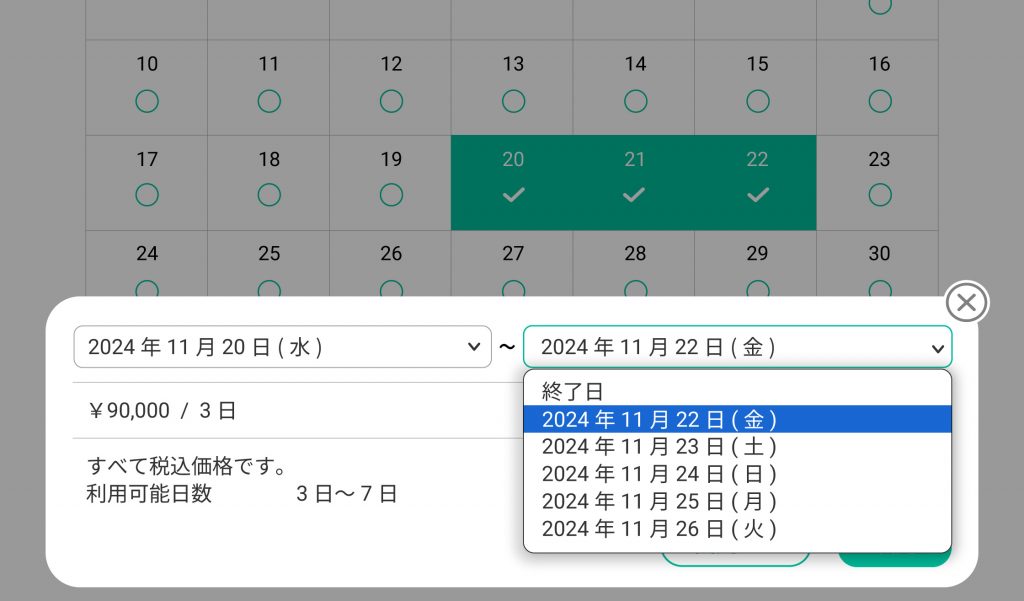Pick 2024年11月25日(月) option
Screen dimensions: 1024x601
click(x=659, y=501)
